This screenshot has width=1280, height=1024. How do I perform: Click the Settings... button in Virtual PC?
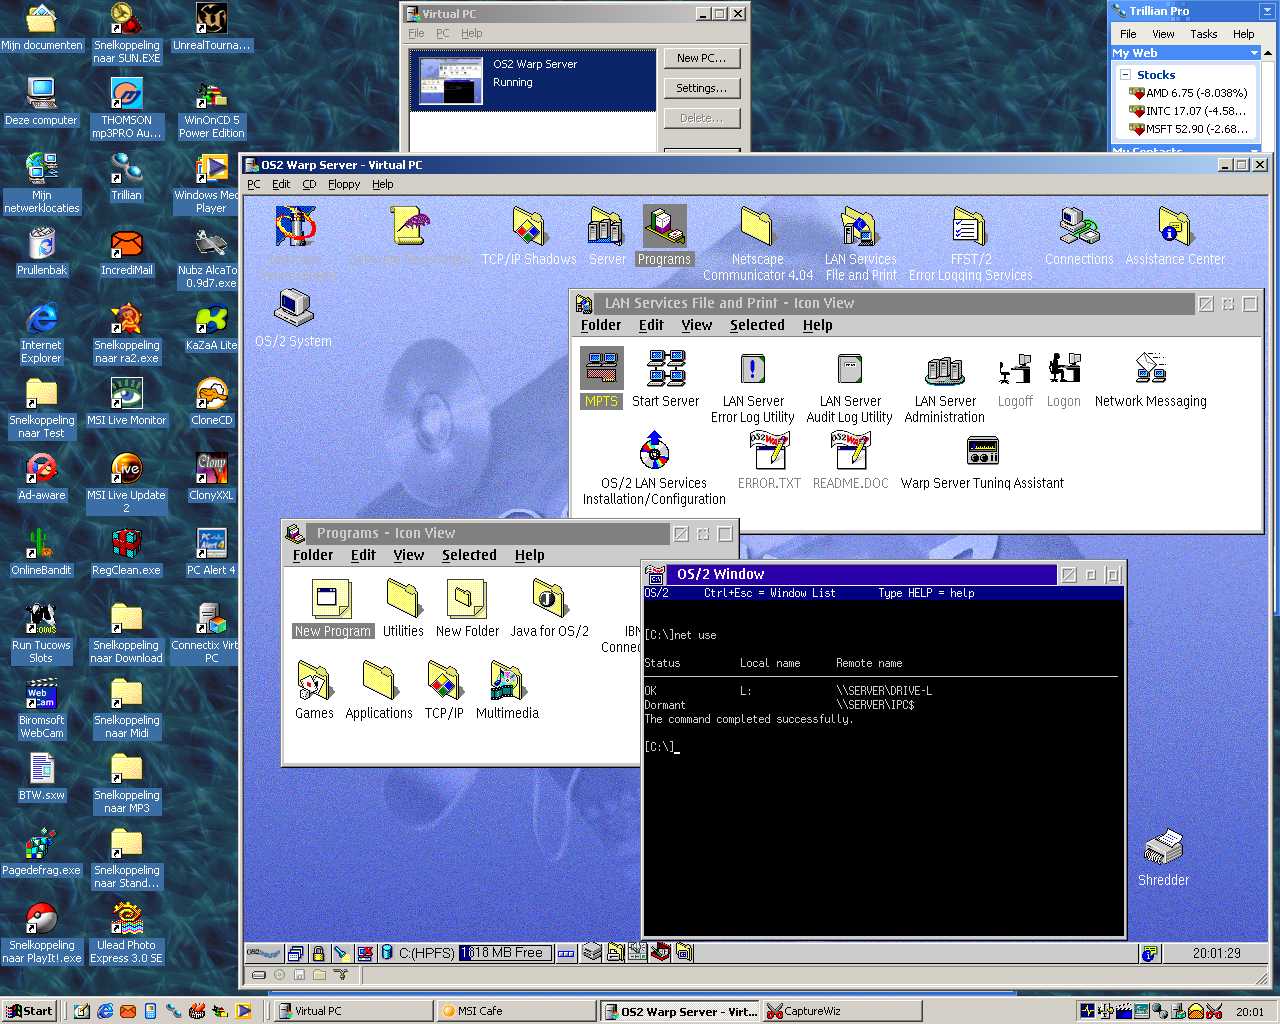702,88
